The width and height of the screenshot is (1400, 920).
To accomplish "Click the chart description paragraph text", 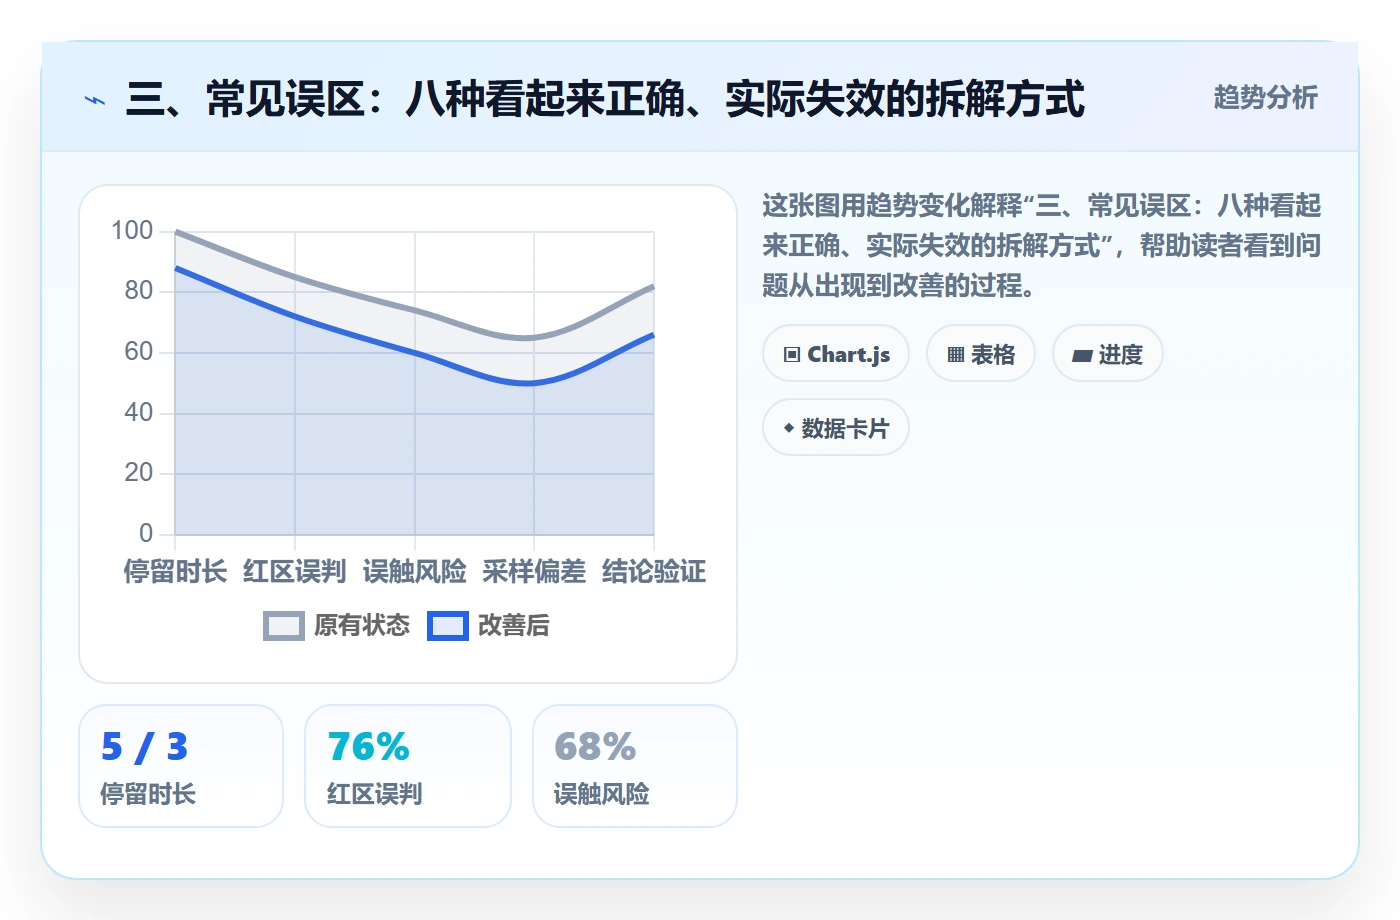I will (x=1042, y=246).
